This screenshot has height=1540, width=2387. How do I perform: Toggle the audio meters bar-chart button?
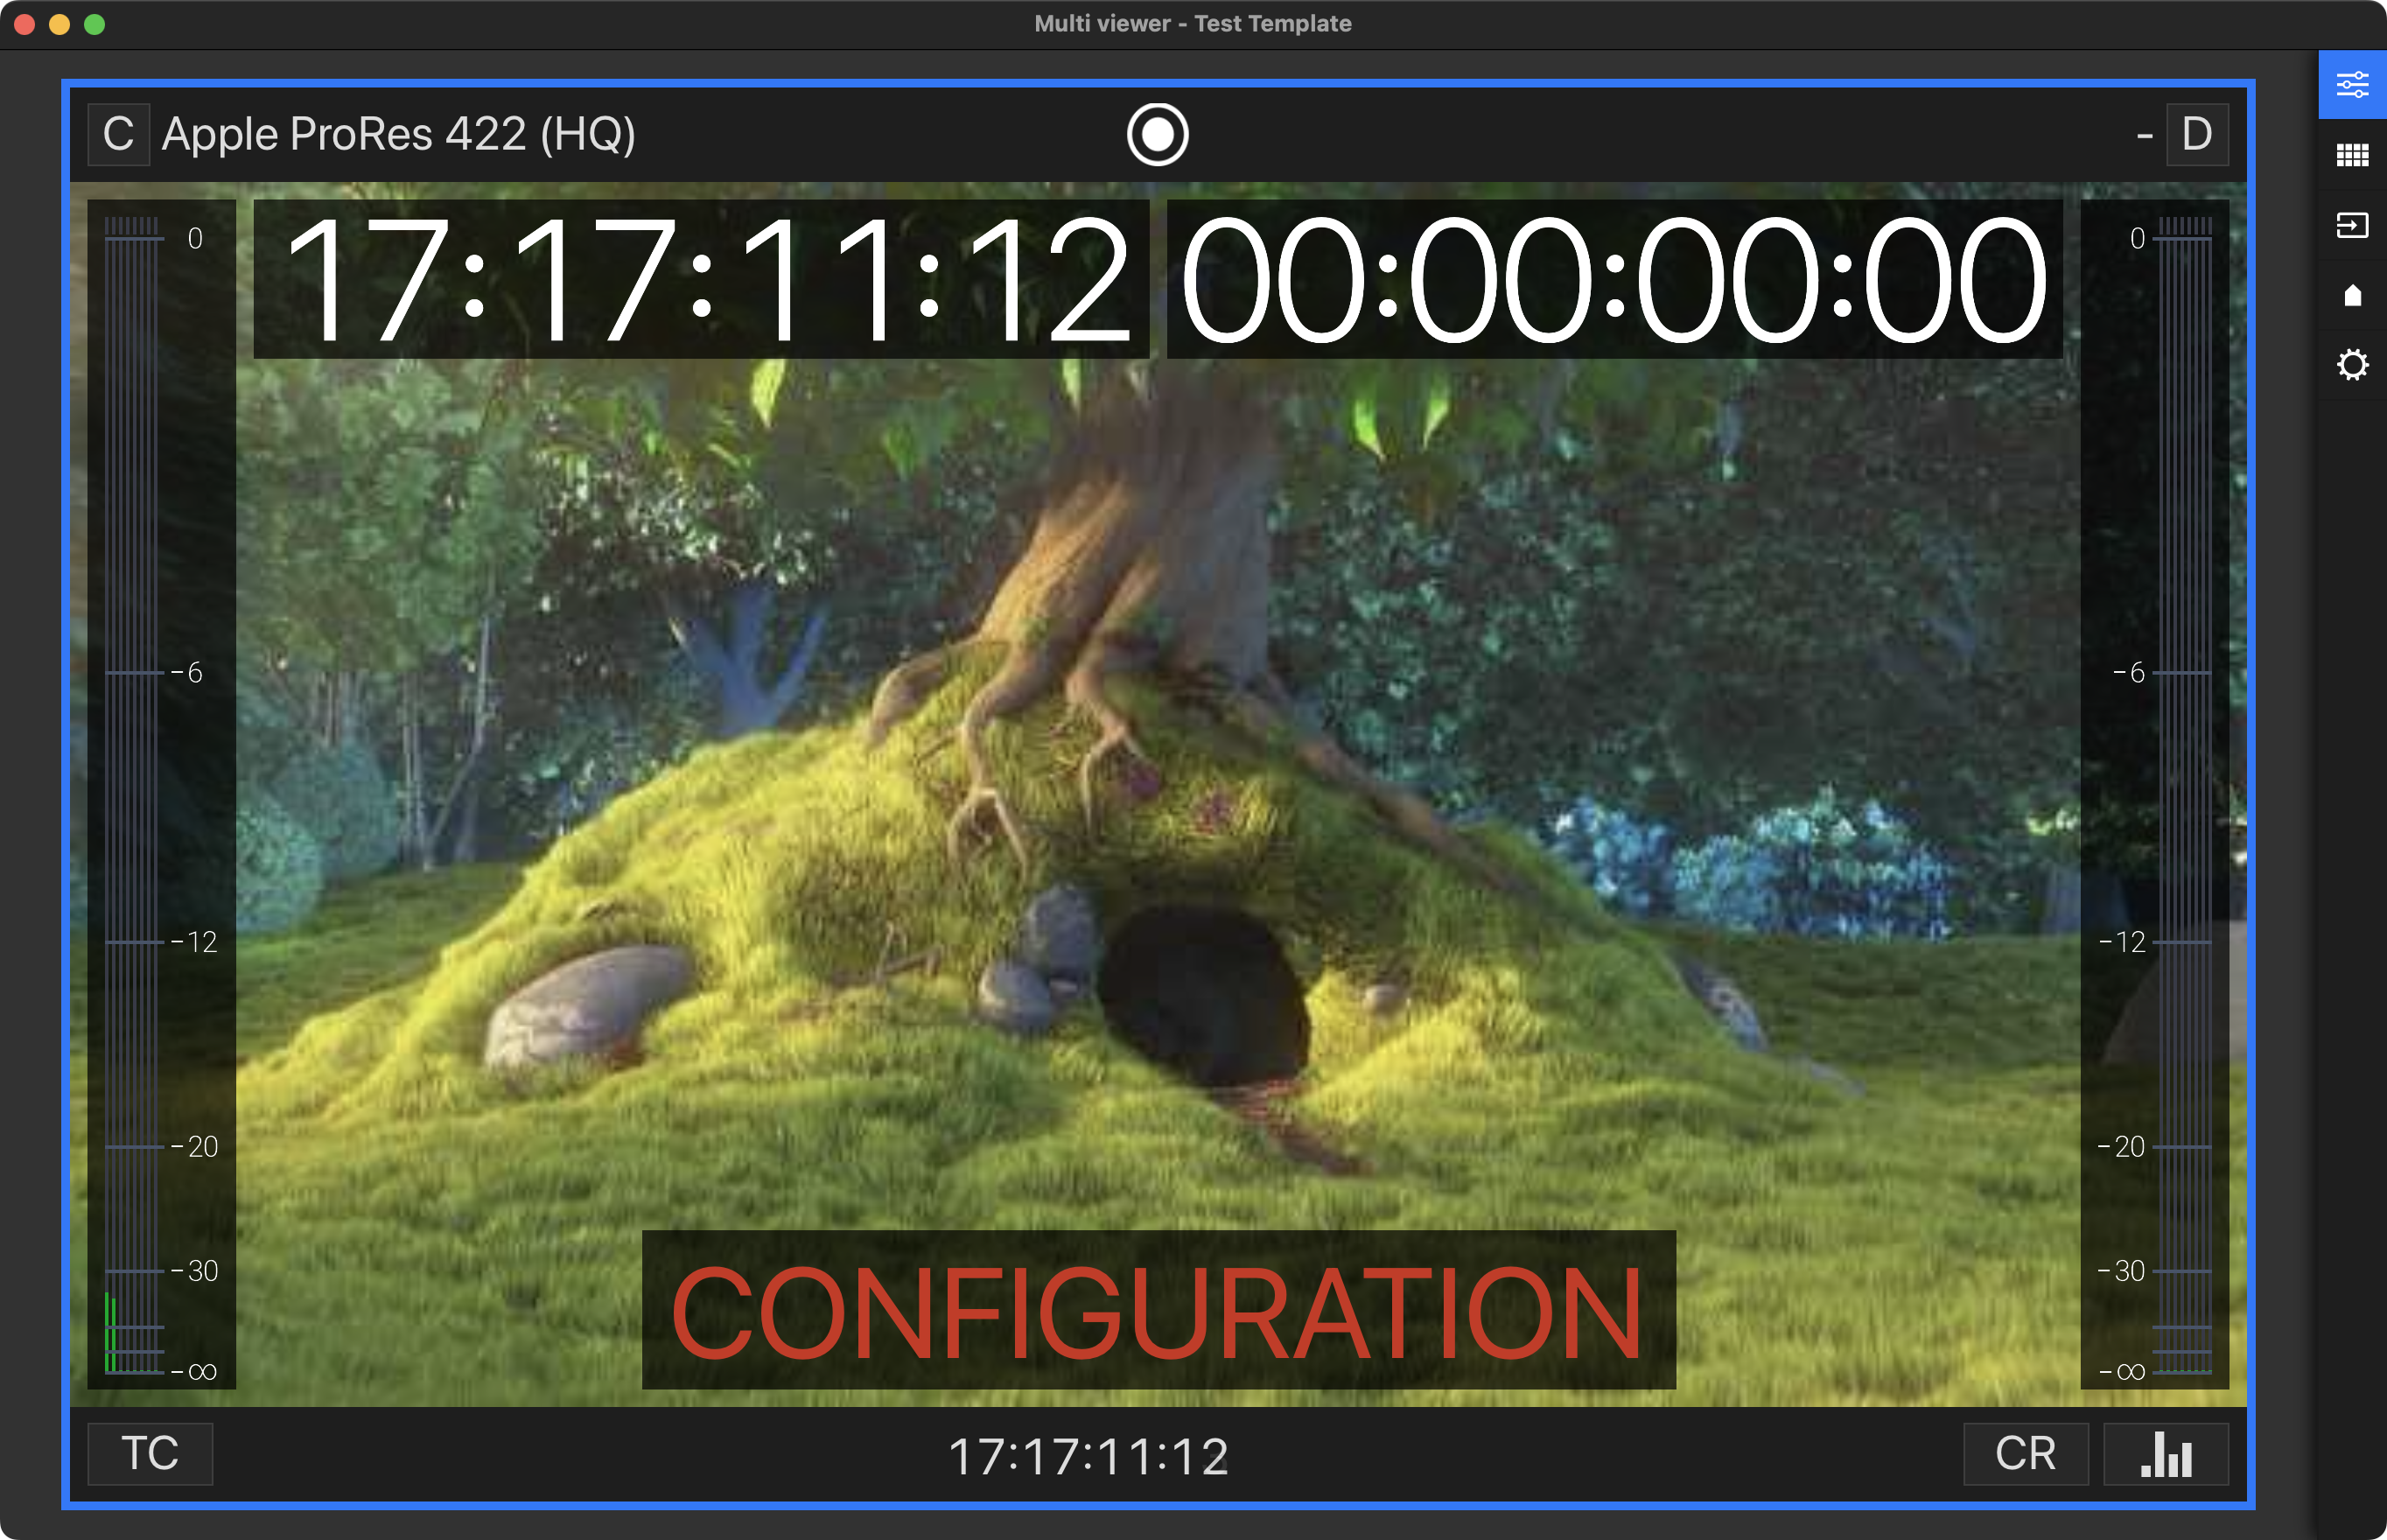click(2166, 1453)
